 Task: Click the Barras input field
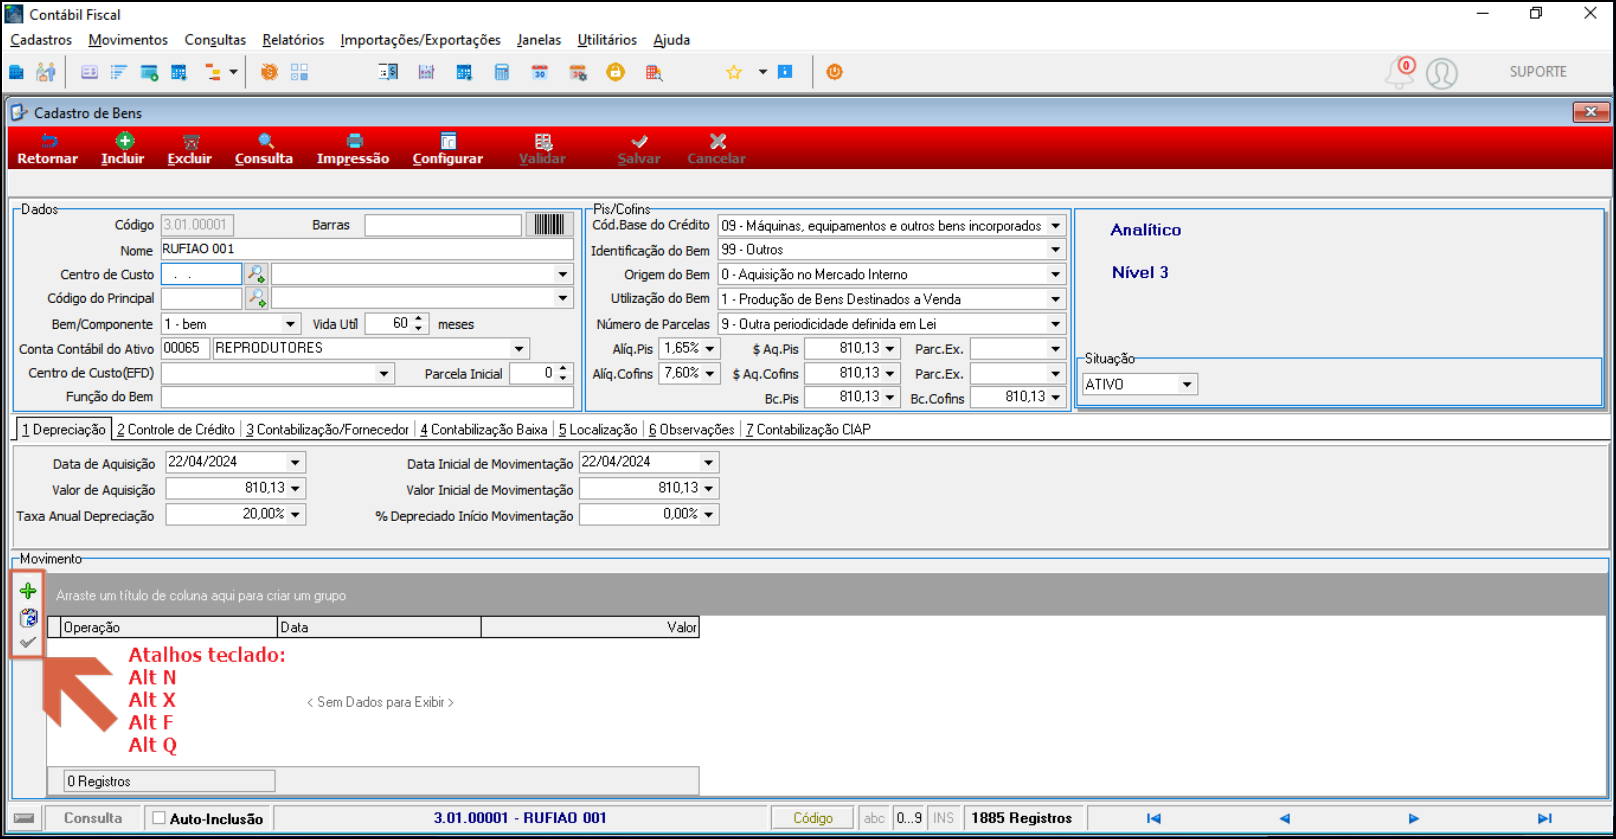(443, 225)
